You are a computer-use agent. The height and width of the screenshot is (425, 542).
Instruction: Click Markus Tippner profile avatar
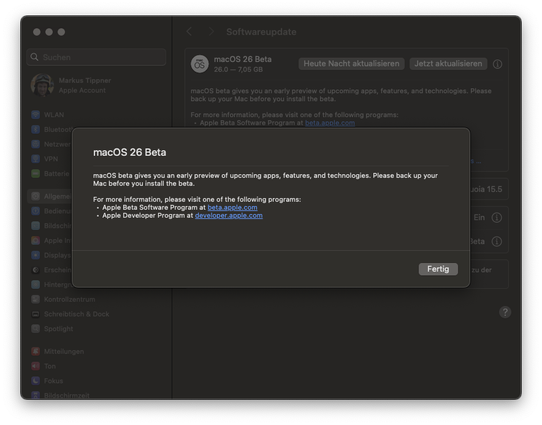click(42, 85)
